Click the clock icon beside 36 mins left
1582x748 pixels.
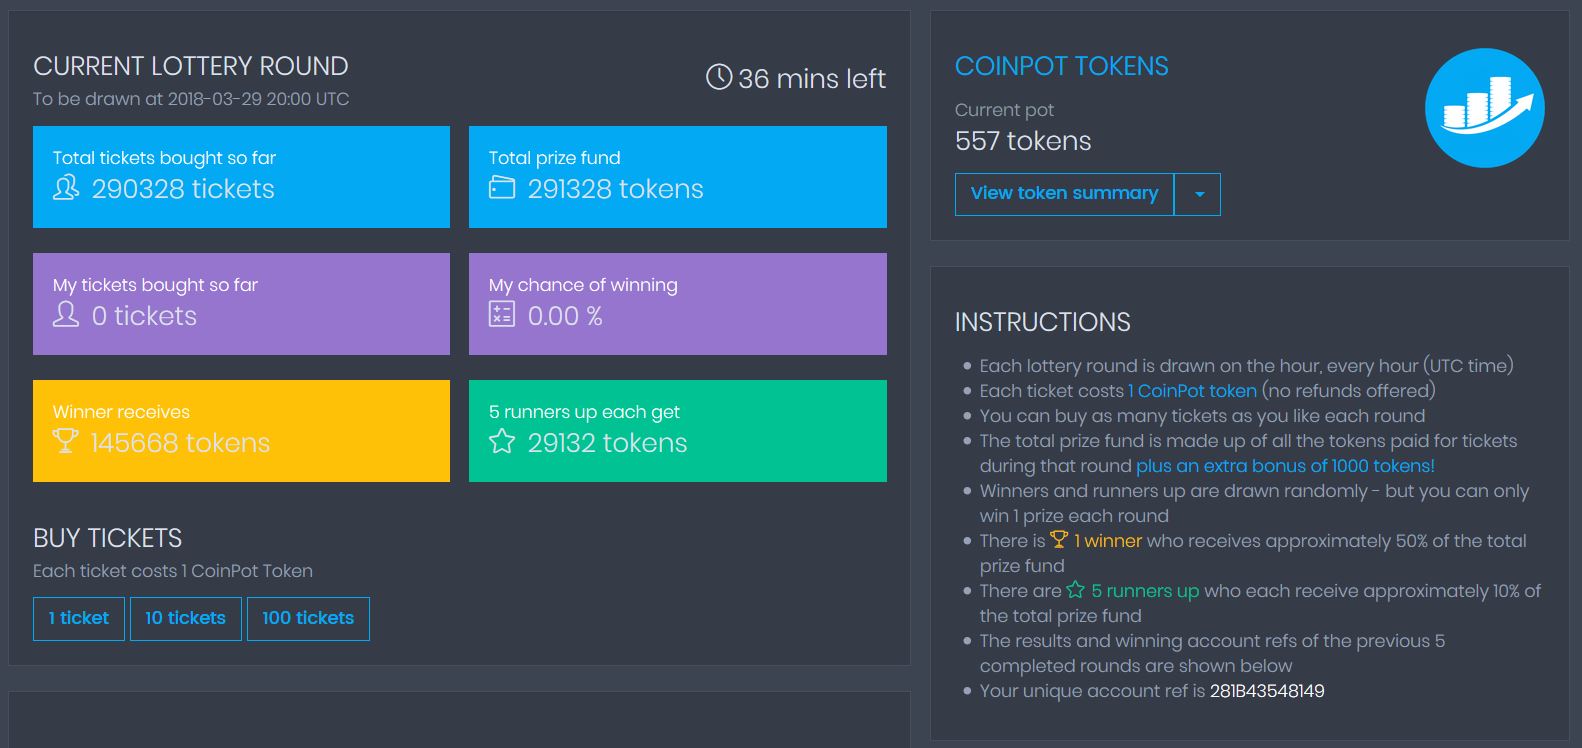tap(719, 77)
